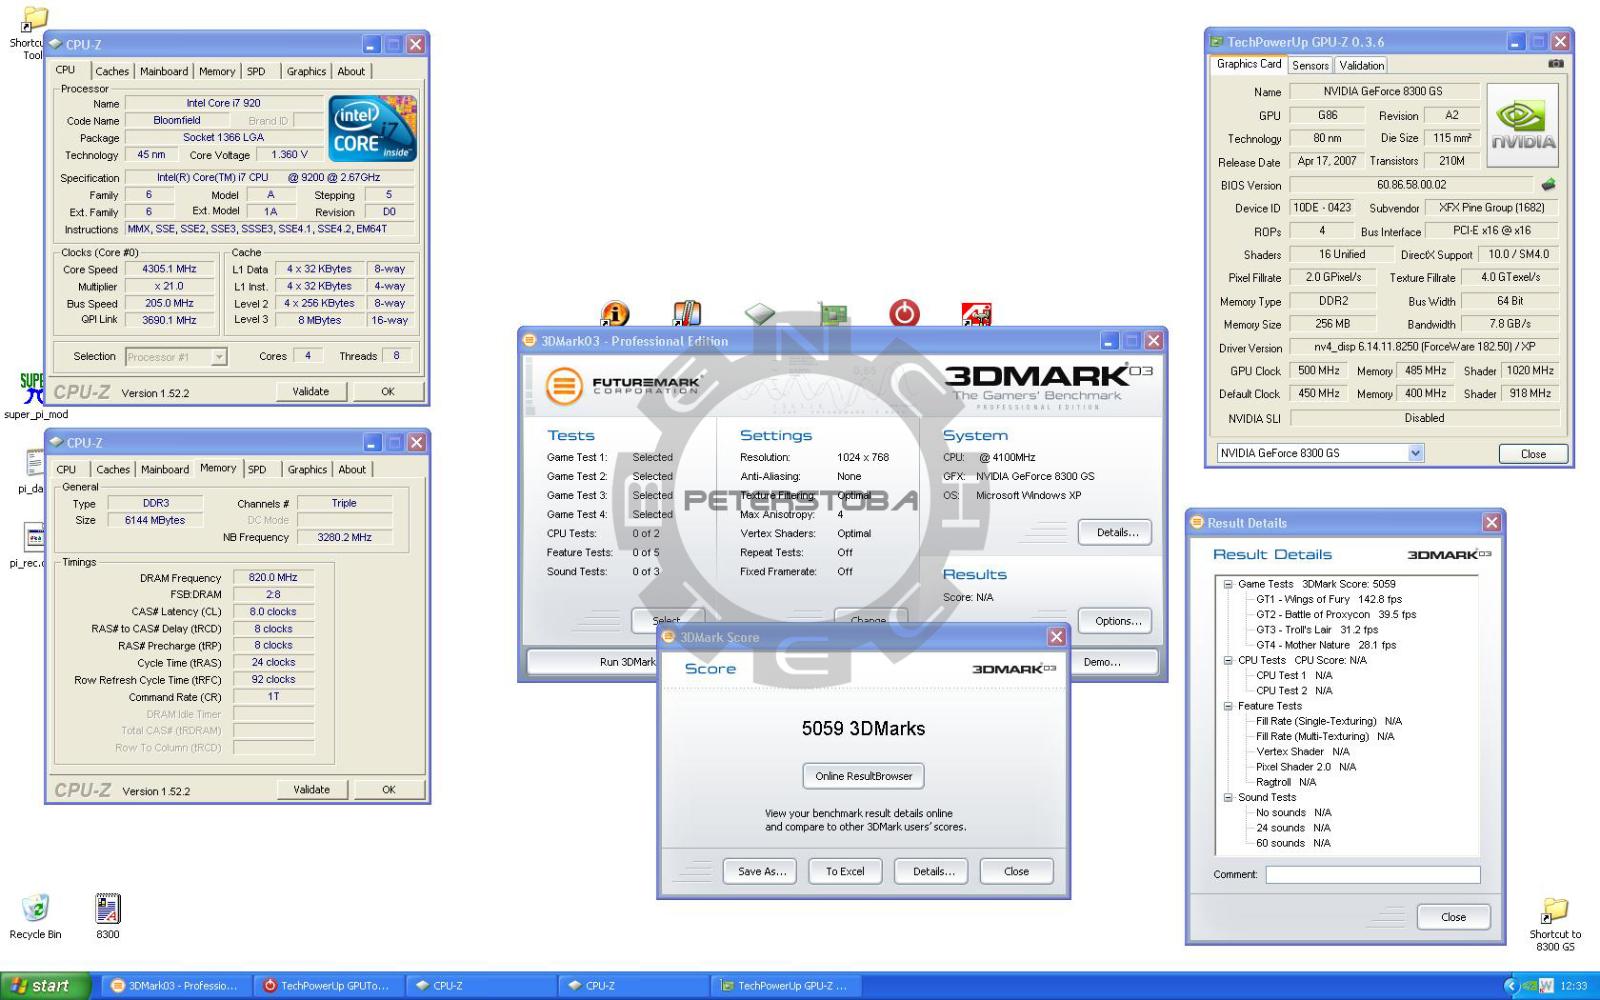
Task: Select GT3 - Troll's Lair result row
Action: [1317, 630]
